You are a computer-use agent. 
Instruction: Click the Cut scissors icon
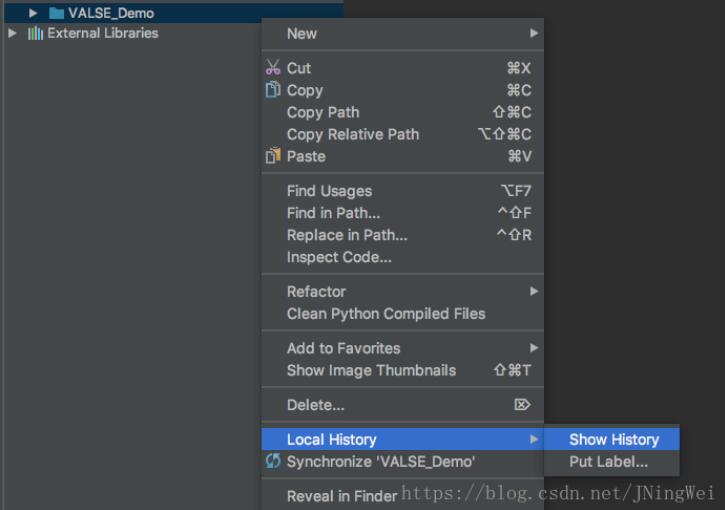(273, 68)
